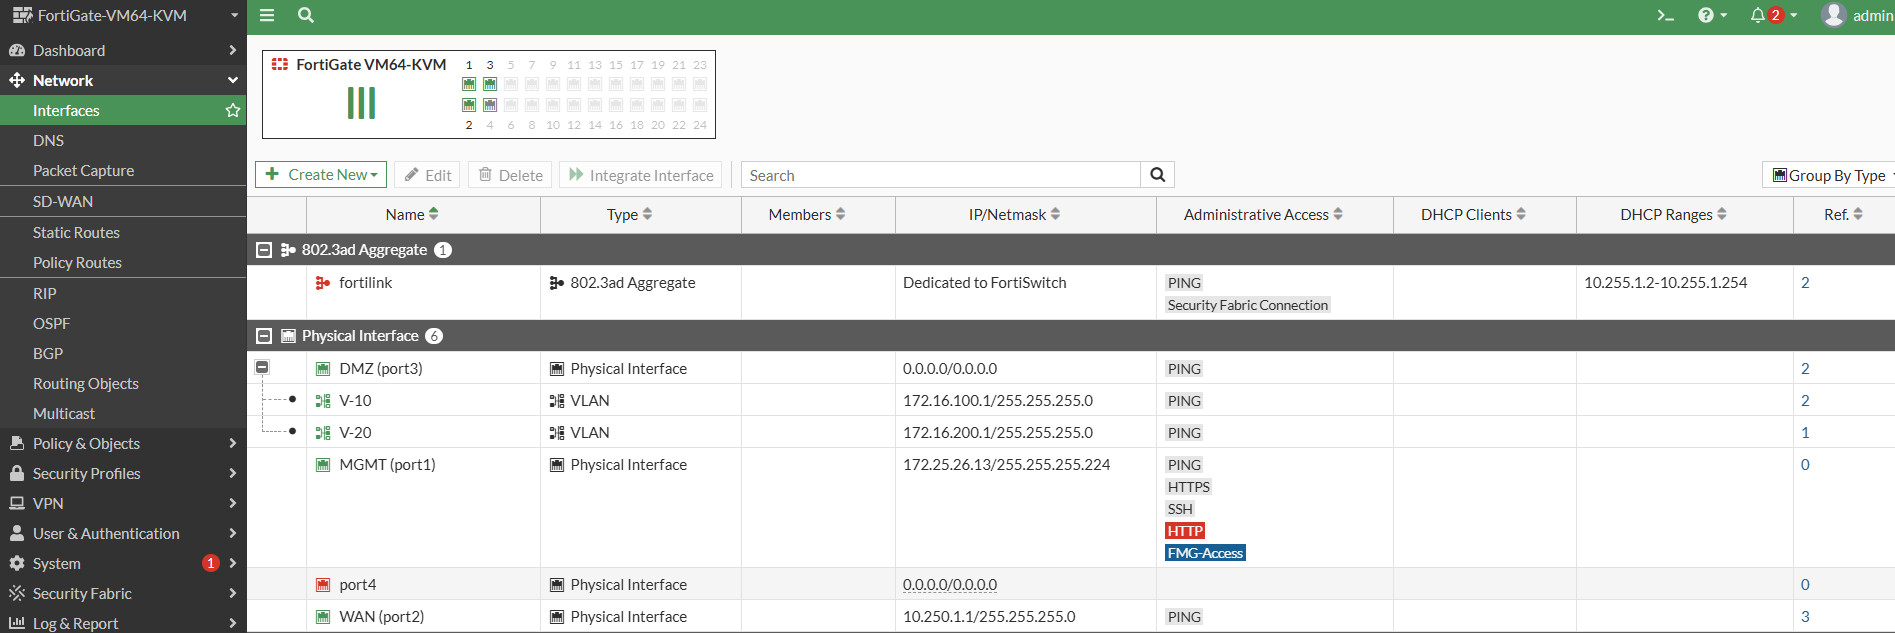Open reference count link for V-20
This screenshot has width=1895, height=633.
point(1805,433)
